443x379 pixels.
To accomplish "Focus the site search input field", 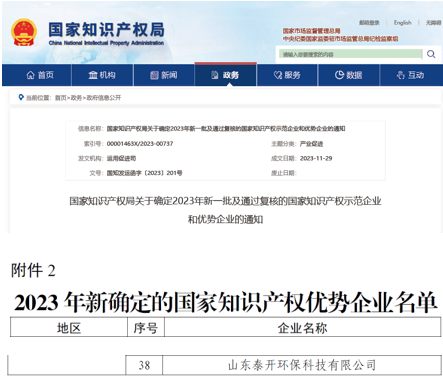I will point(351,54).
